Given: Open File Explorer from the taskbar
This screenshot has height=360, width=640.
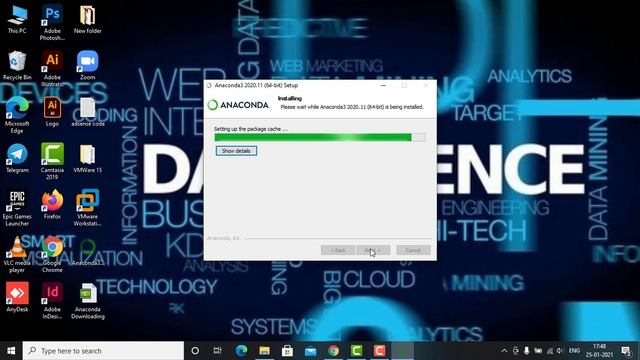Looking at the screenshot, I should pyautogui.click(x=264, y=351).
